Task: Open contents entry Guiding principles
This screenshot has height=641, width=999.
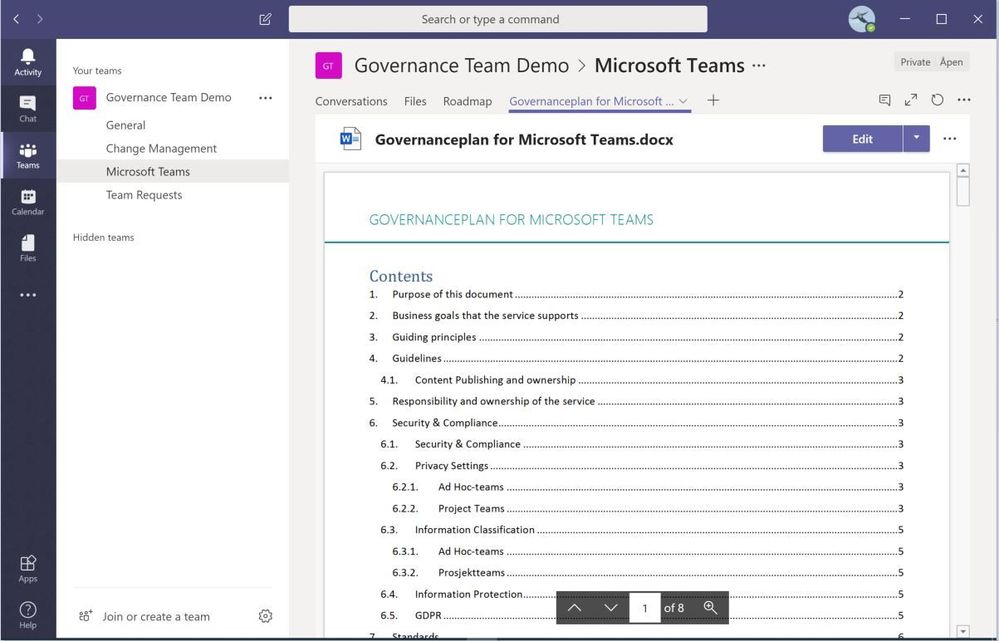Action: 636,337
